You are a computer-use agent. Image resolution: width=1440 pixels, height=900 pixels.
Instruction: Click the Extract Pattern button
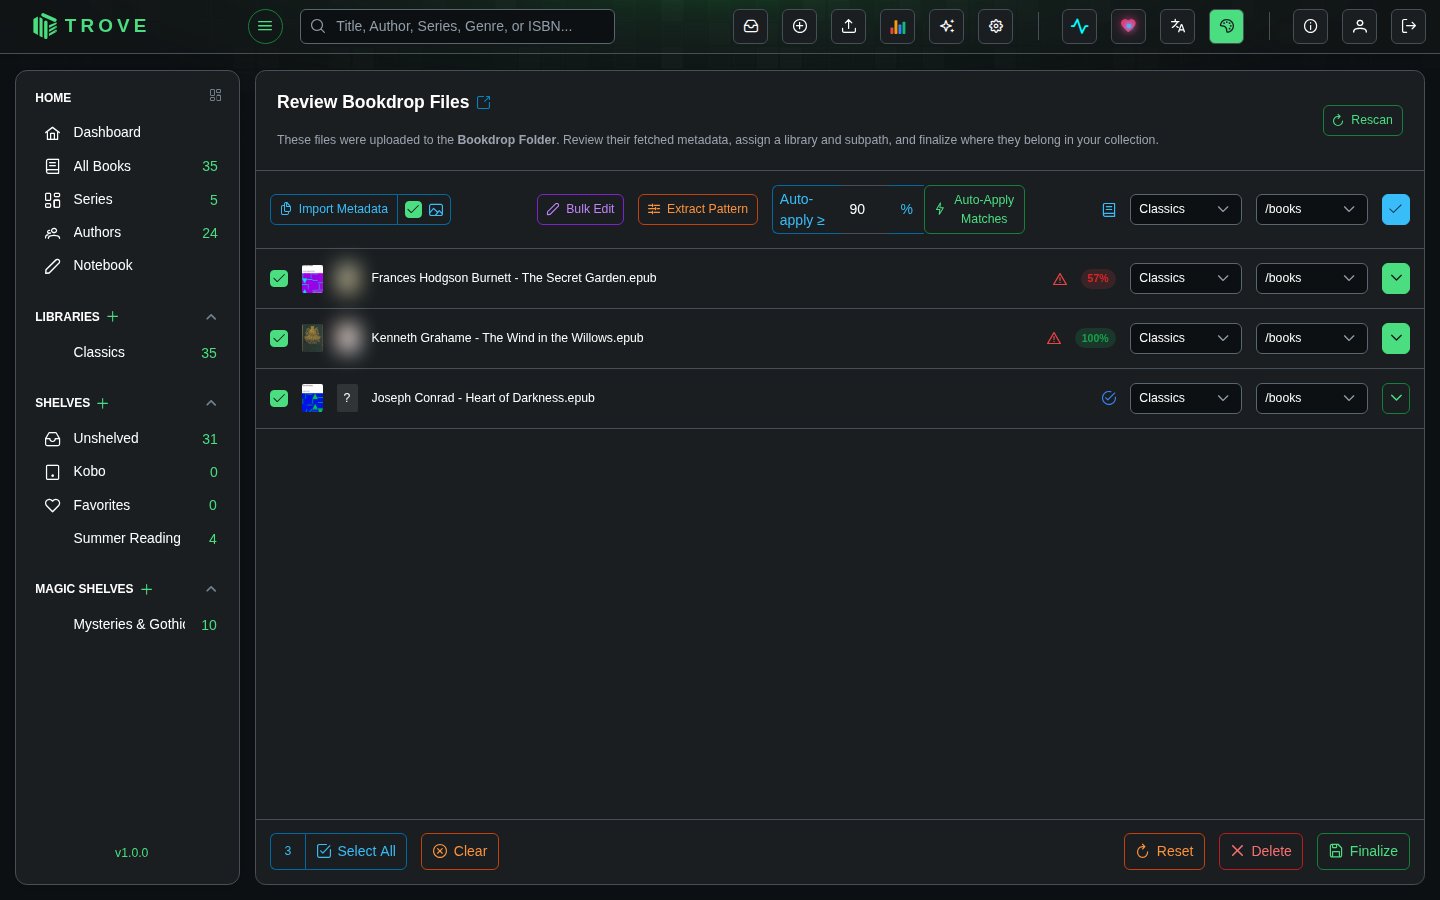point(698,209)
